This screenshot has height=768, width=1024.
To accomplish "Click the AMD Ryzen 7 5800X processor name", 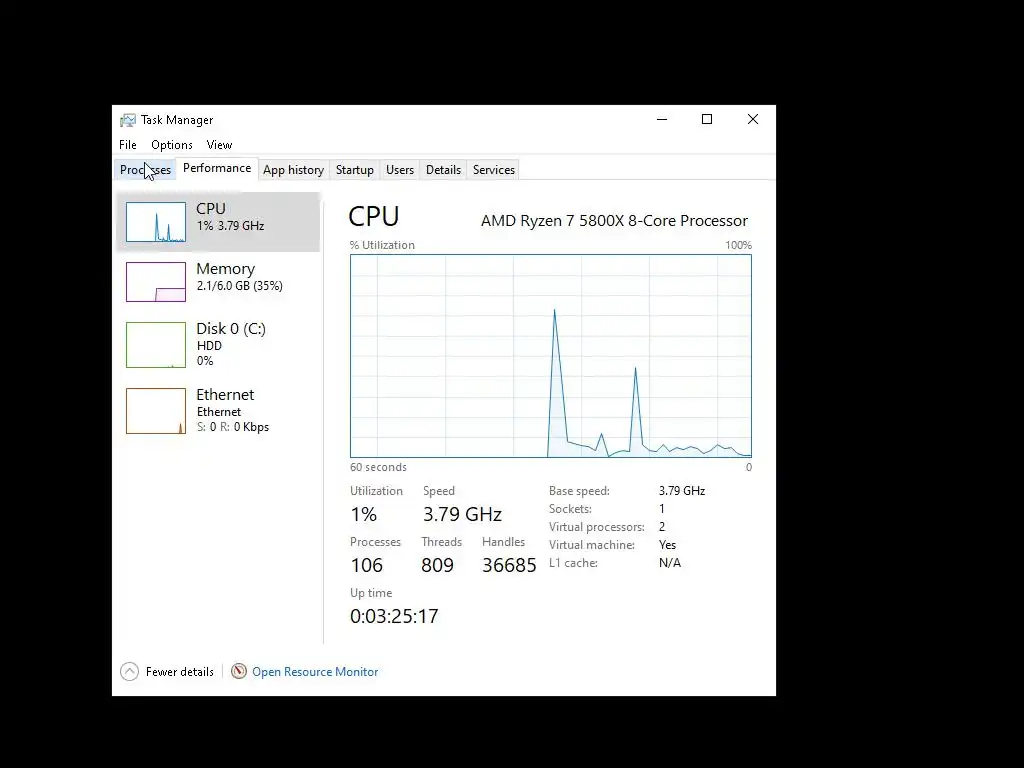I will (615, 221).
